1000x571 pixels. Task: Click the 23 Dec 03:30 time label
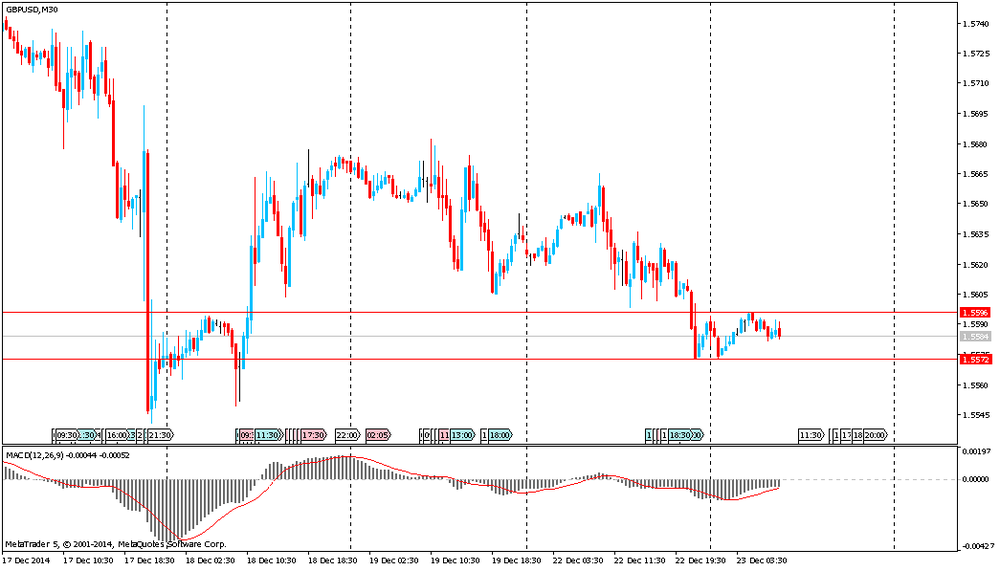760,560
